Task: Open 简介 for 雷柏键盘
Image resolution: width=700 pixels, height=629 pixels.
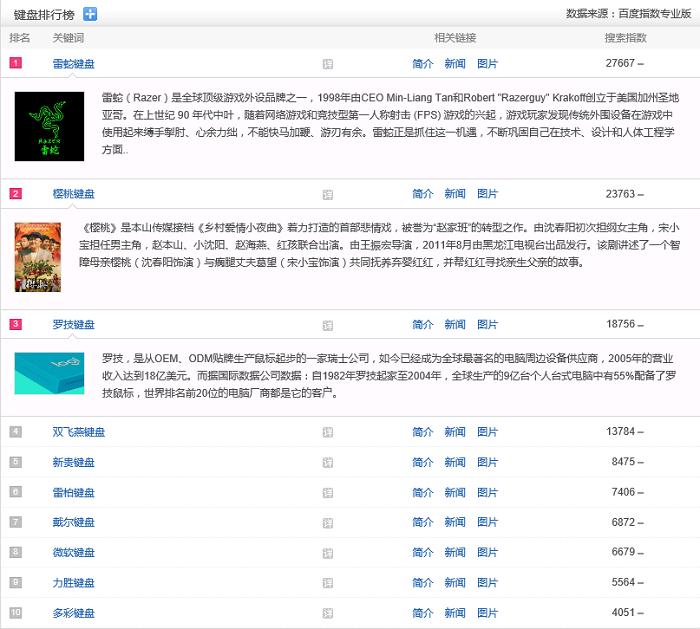Action: [x=422, y=493]
